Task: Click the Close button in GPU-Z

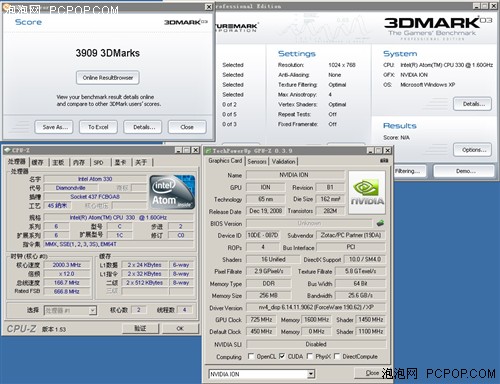Action: [x=371, y=373]
